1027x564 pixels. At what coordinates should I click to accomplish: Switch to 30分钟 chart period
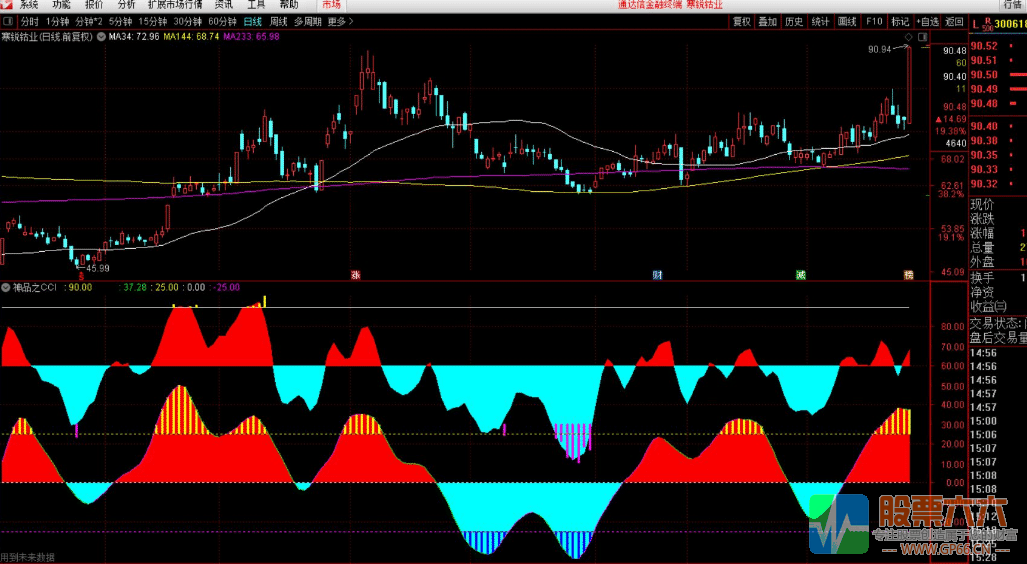point(189,22)
